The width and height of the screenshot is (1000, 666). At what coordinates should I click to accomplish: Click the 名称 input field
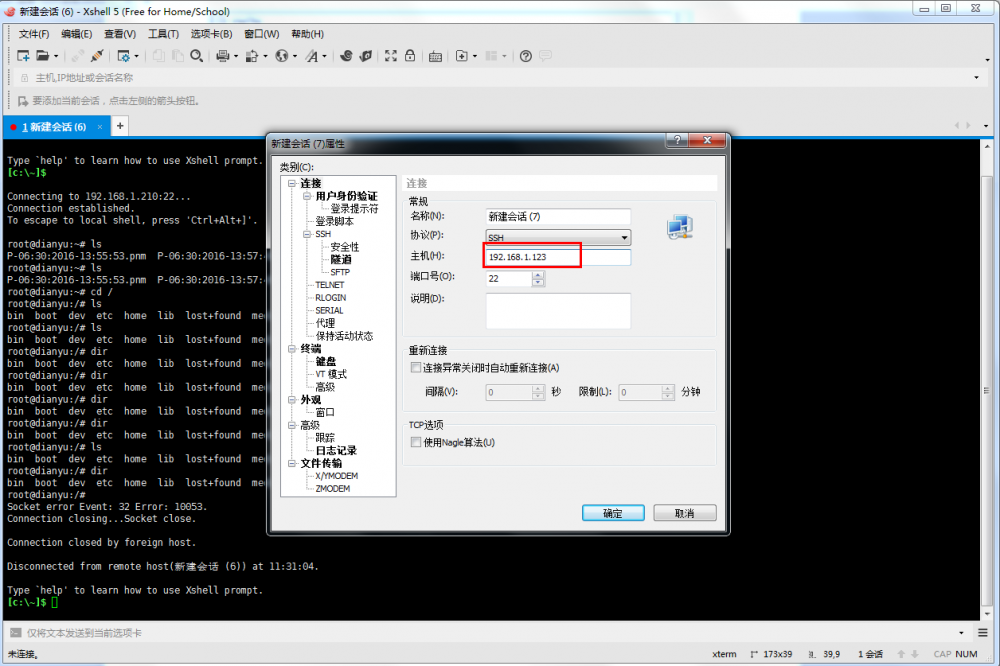558,216
